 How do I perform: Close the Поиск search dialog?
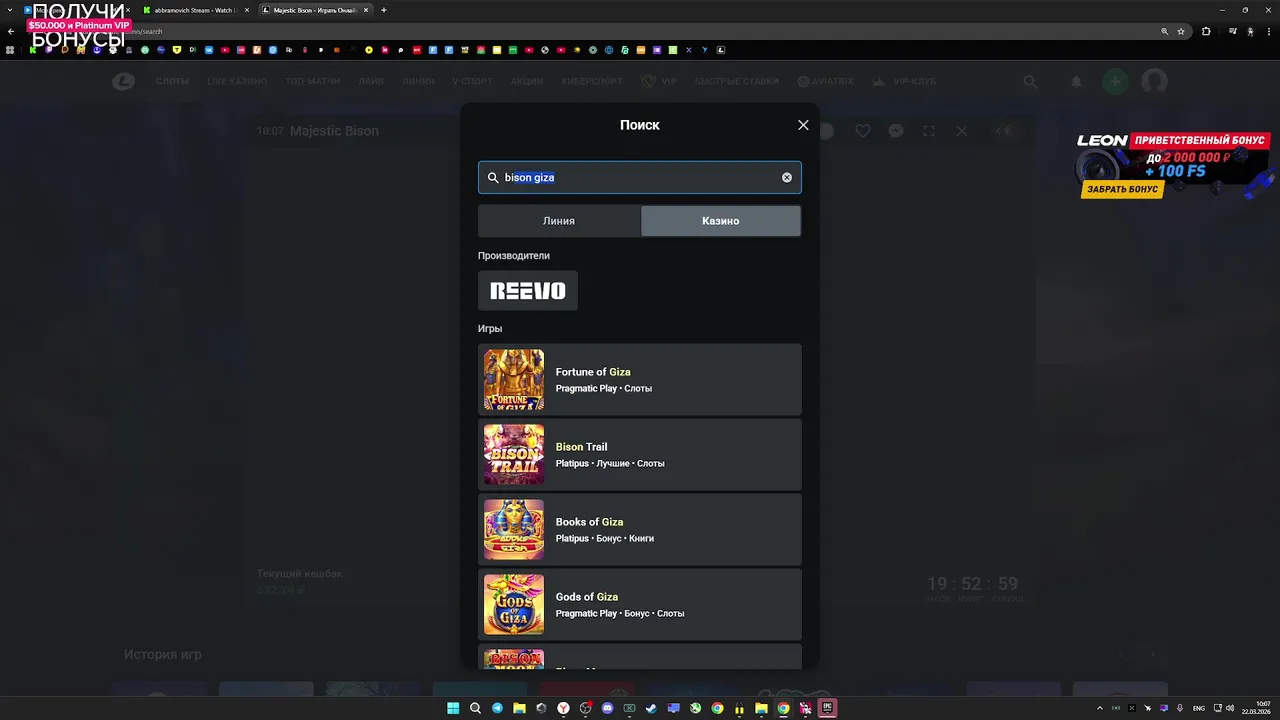[803, 125]
